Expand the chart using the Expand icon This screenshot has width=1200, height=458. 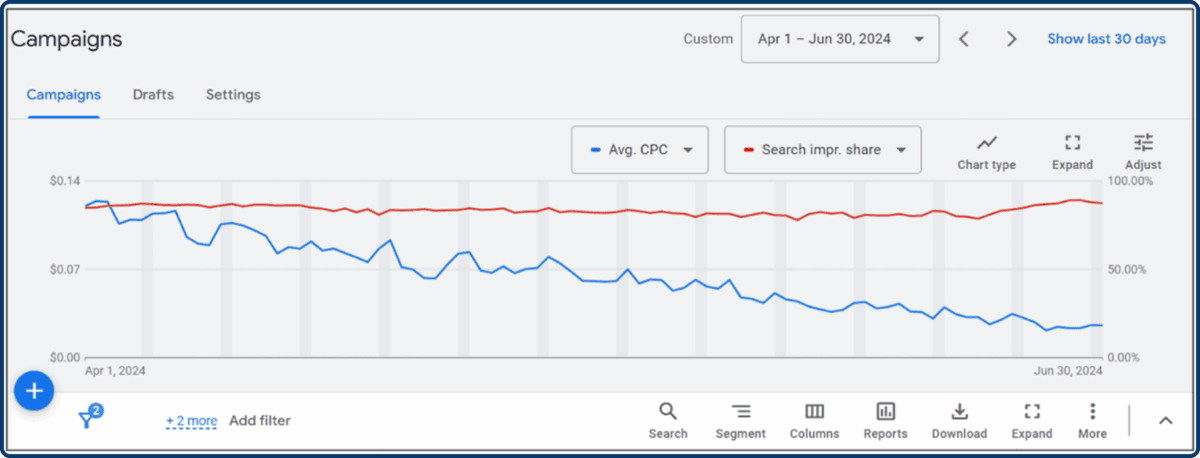[x=1072, y=143]
